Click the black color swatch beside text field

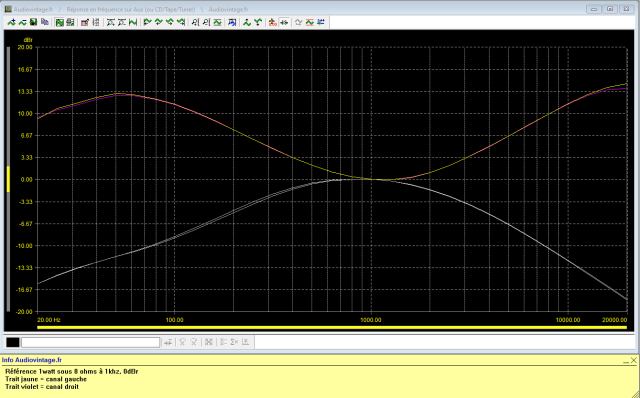13,342
